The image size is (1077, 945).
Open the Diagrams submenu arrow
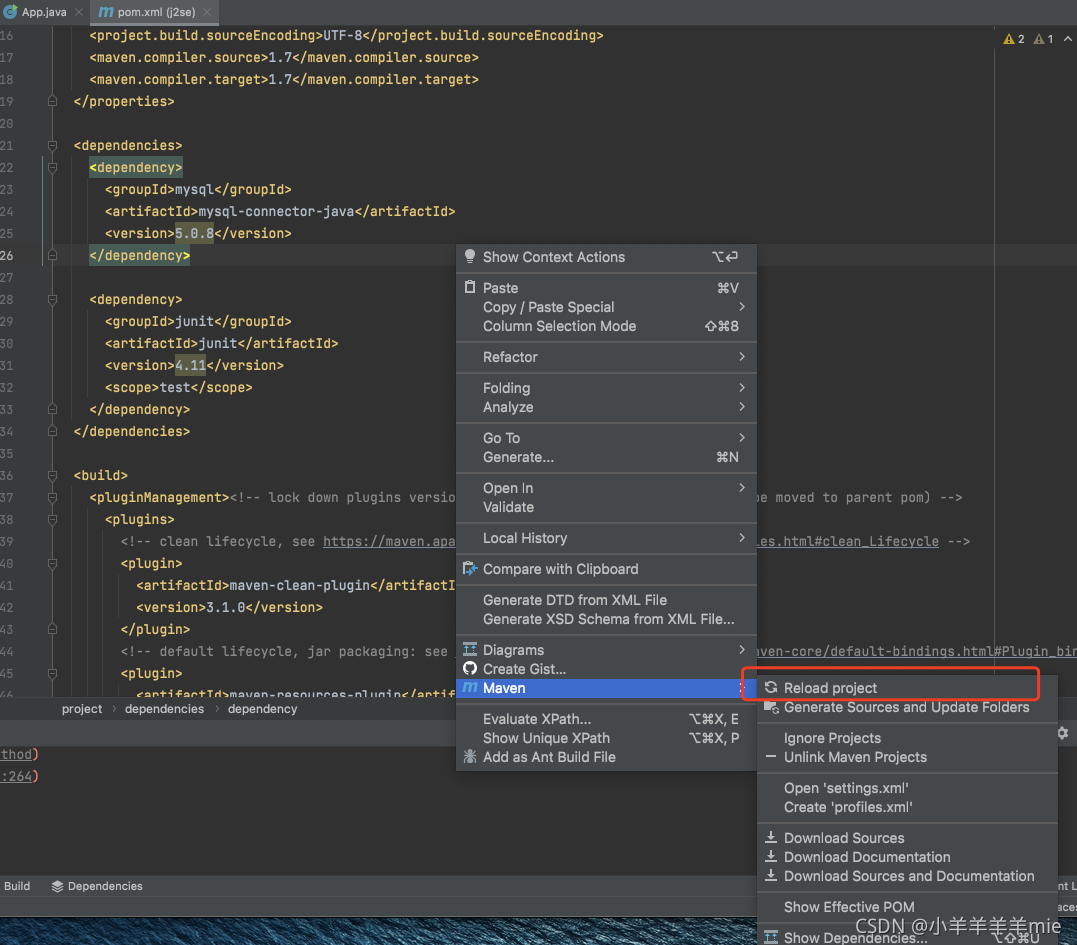click(x=742, y=650)
